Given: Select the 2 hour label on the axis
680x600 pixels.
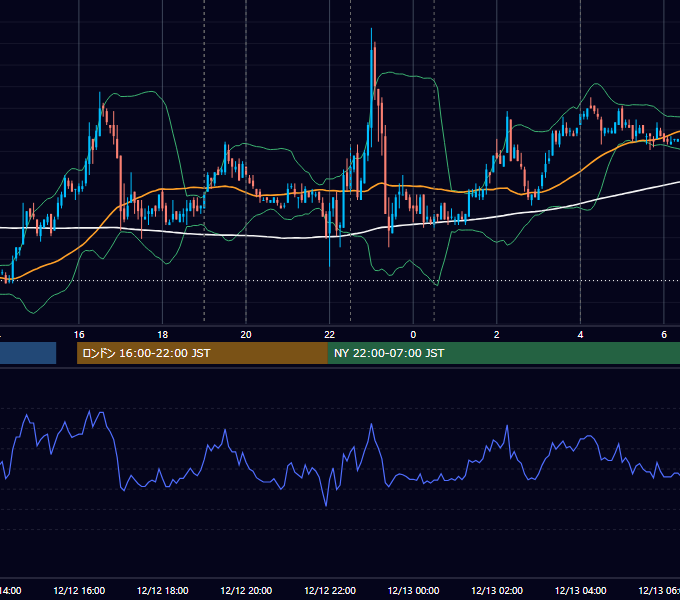Looking at the screenshot, I should pos(497,335).
